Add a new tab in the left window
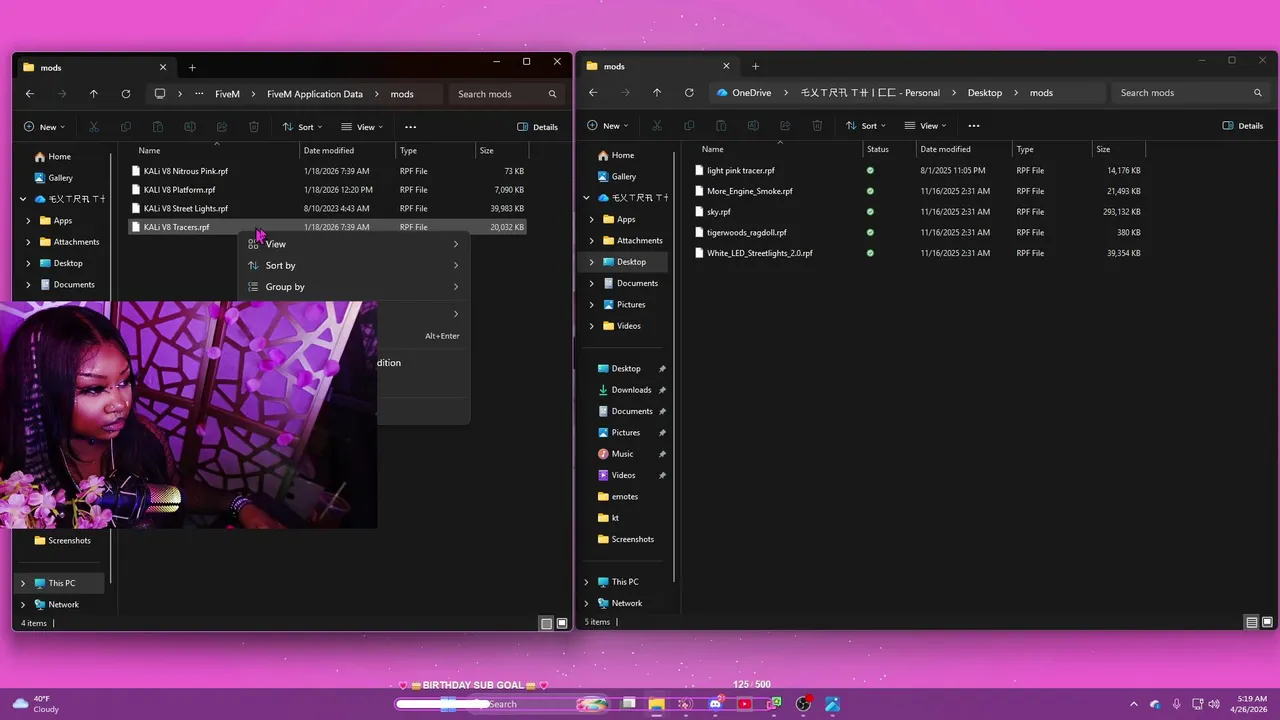Viewport: 1280px width, 720px height. click(x=192, y=68)
